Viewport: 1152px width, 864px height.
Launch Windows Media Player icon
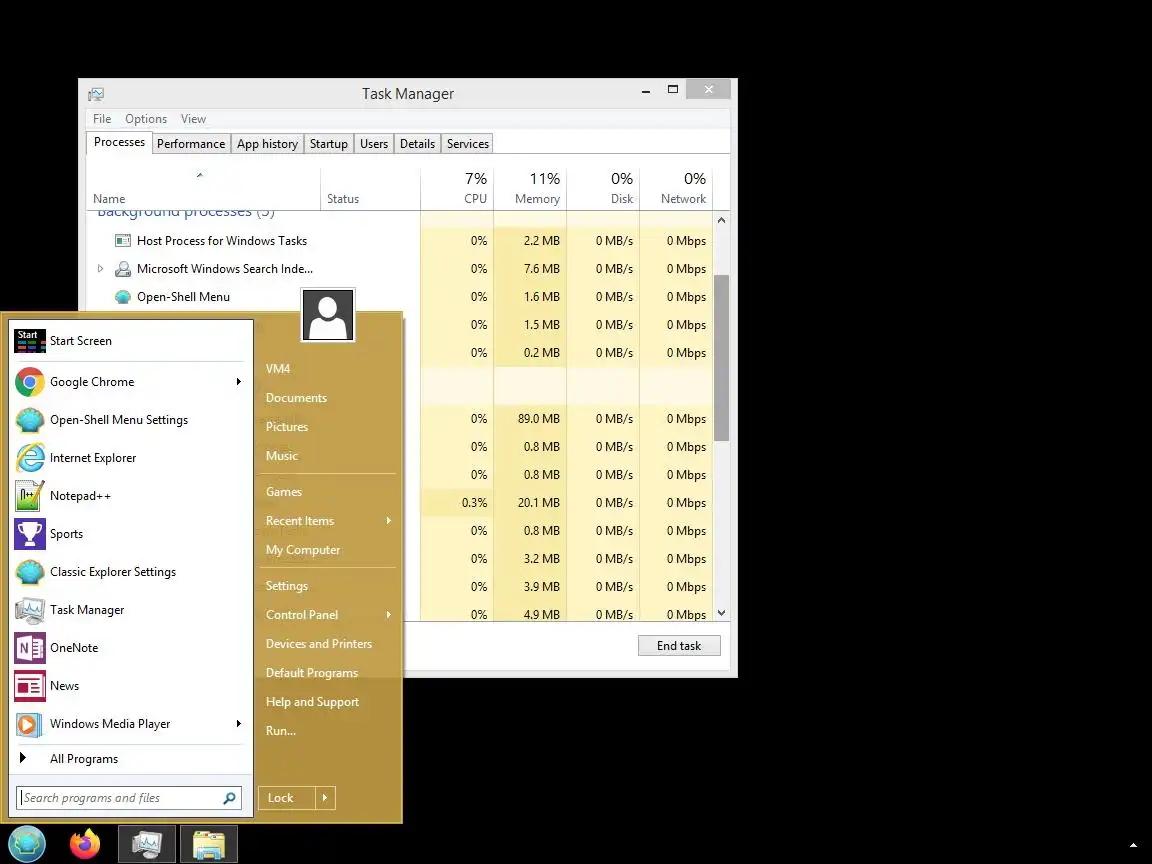pyautogui.click(x=30, y=724)
